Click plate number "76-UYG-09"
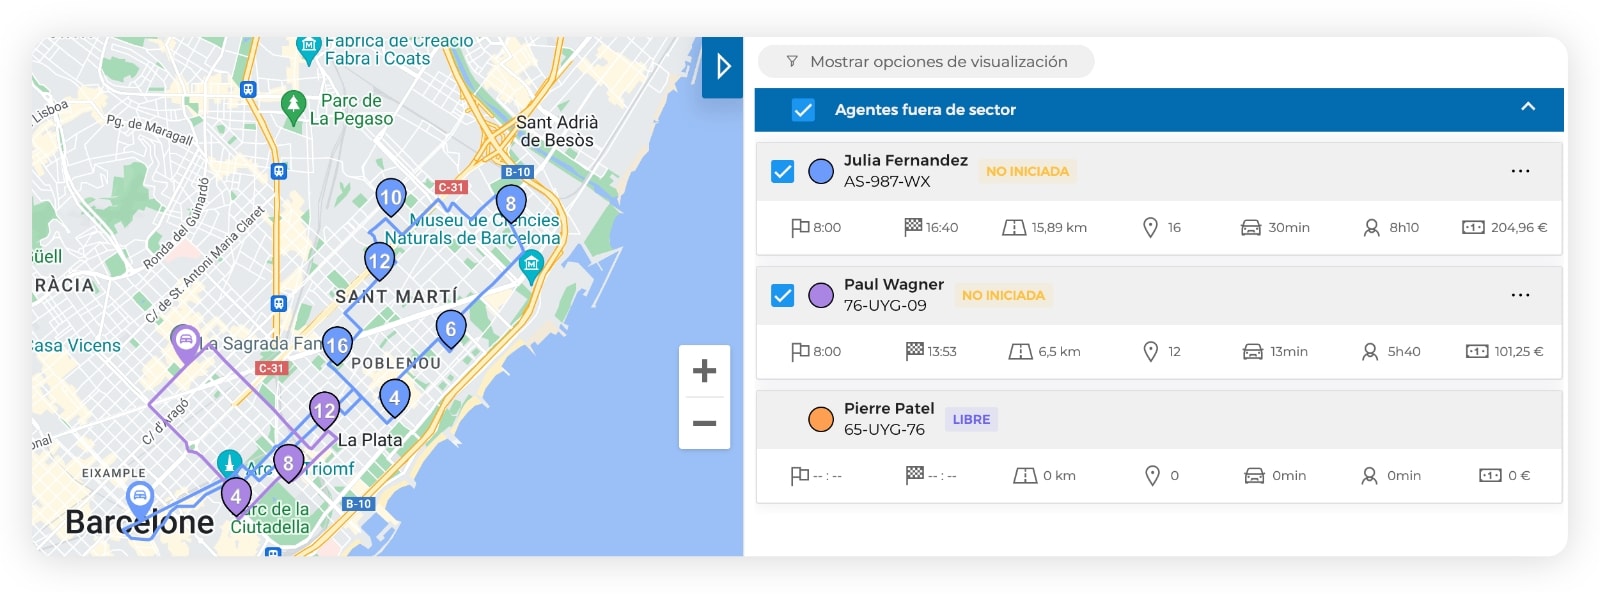This screenshot has width=1600, height=594. coord(885,305)
